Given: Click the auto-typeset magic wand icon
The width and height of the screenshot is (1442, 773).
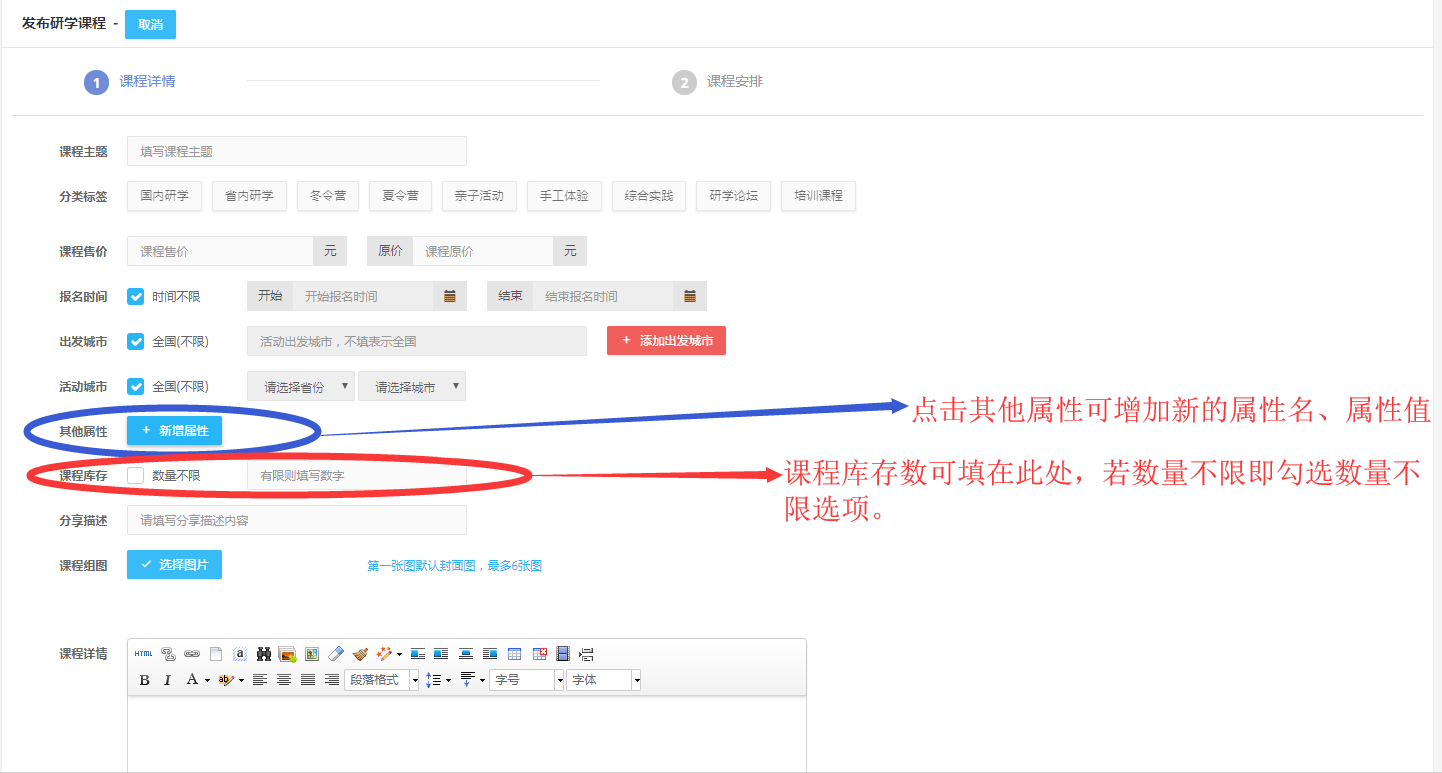Looking at the screenshot, I should pyautogui.click(x=384, y=654).
